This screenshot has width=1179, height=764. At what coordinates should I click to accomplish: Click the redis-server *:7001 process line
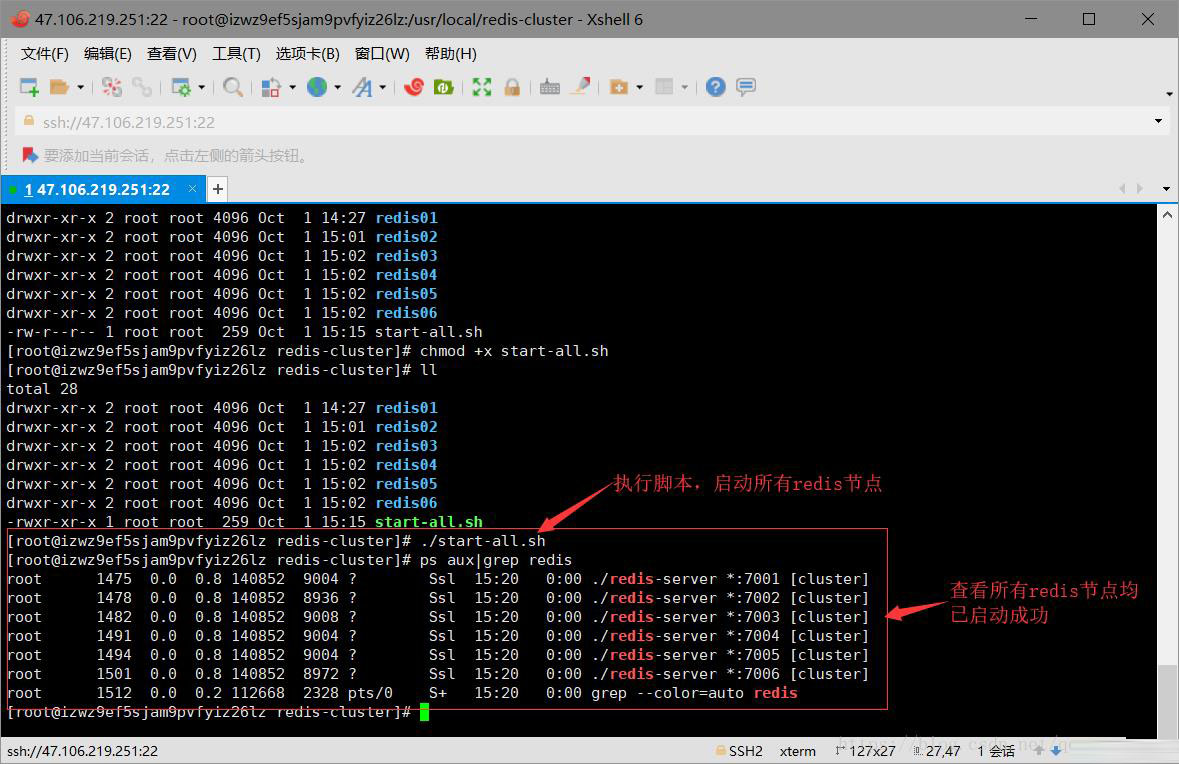pos(438,579)
